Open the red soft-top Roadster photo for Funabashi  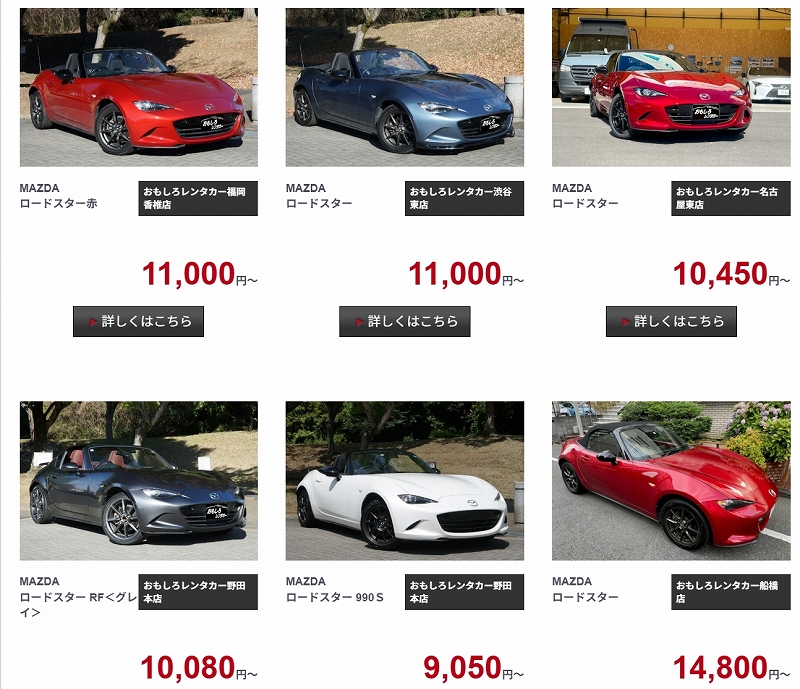pyautogui.click(x=671, y=481)
